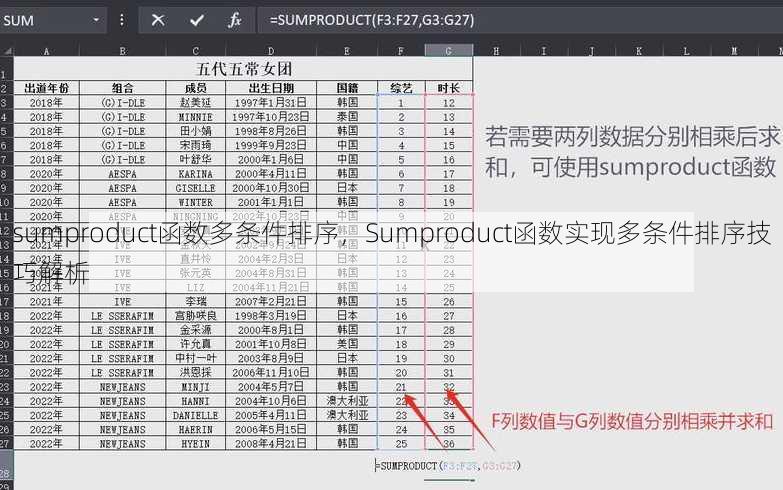Click 澳大利亚 in the HANNI row
Image resolution: width=783 pixels, height=490 pixels.
click(x=347, y=401)
